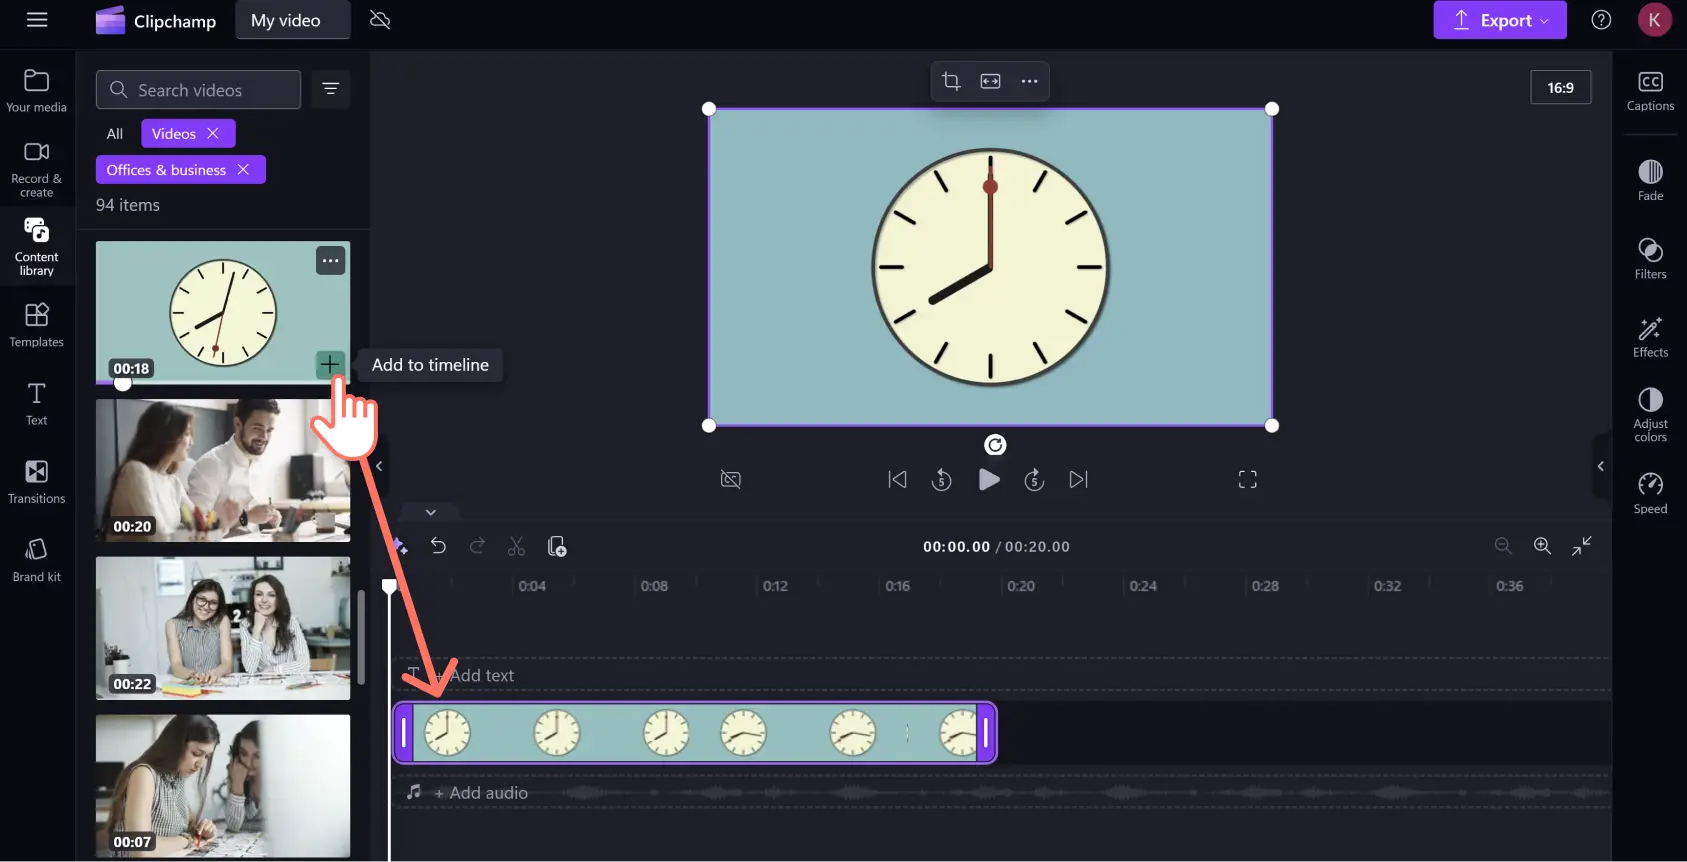This screenshot has width=1687, height=862.
Task: Open more options on clock video
Action: coord(331,261)
